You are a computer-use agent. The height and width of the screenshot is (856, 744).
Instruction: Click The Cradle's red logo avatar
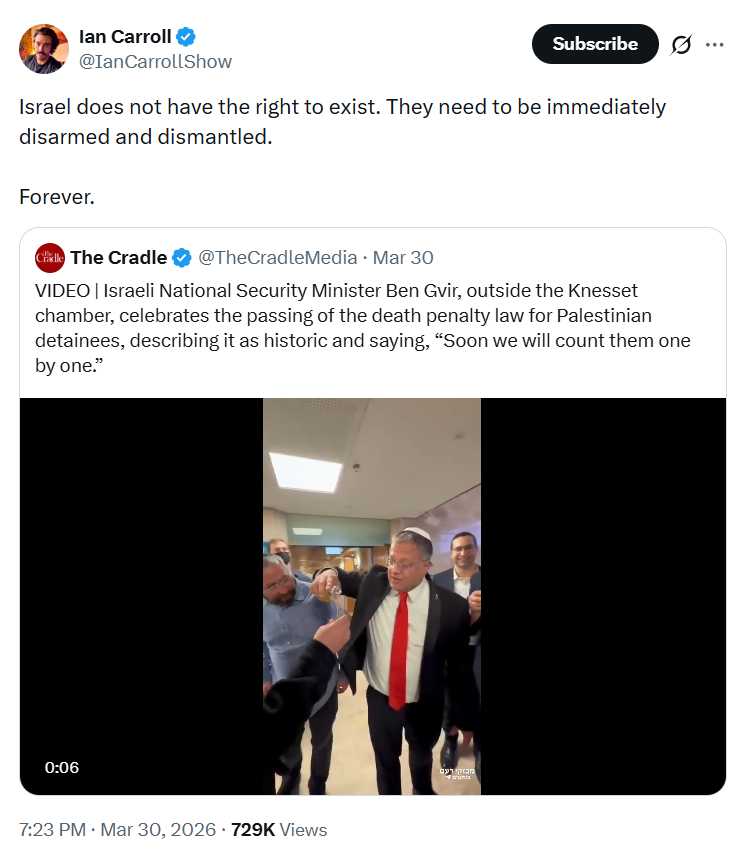tap(49, 258)
